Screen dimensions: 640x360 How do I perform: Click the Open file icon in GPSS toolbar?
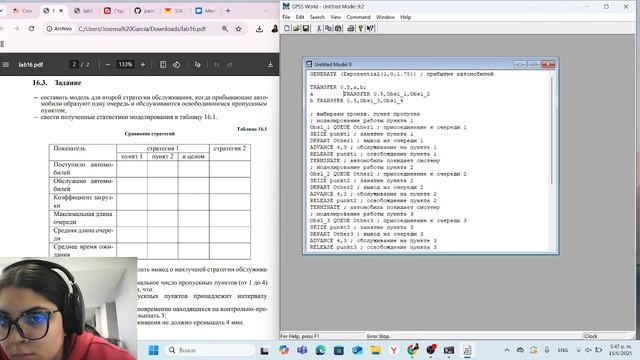296,28
